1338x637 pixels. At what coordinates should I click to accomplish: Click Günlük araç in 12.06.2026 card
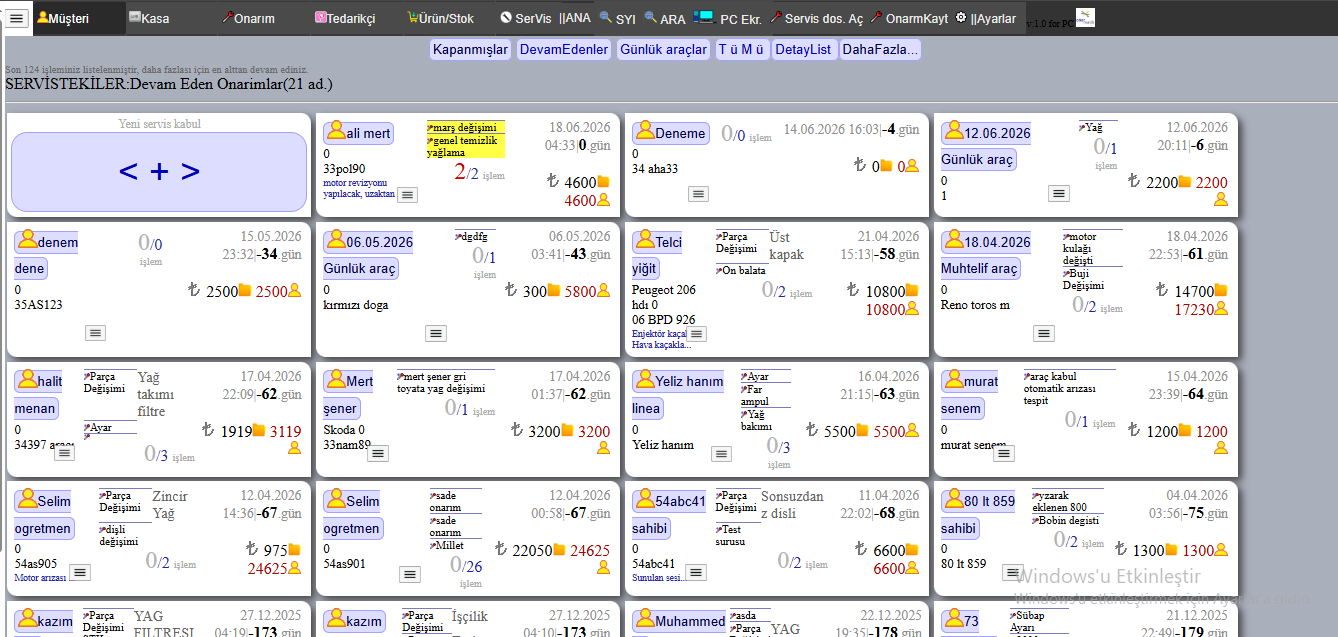pyautogui.click(x=977, y=159)
